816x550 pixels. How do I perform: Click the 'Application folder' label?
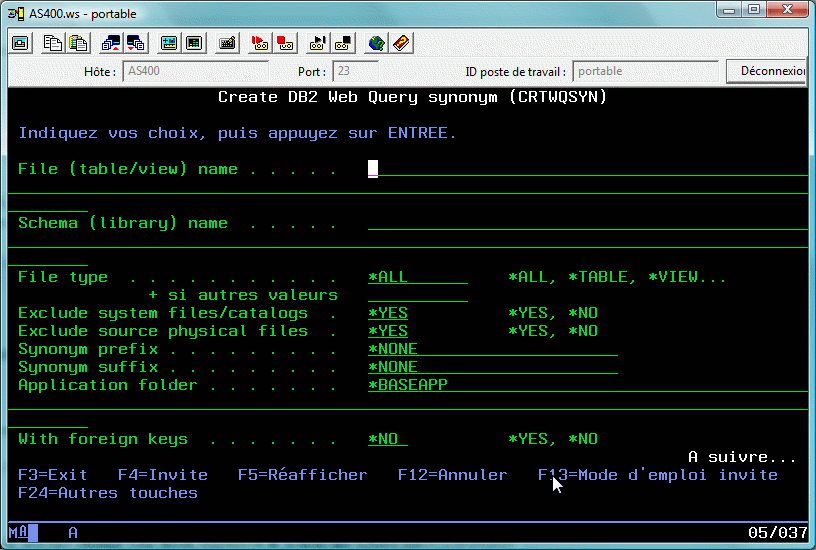tap(108, 385)
